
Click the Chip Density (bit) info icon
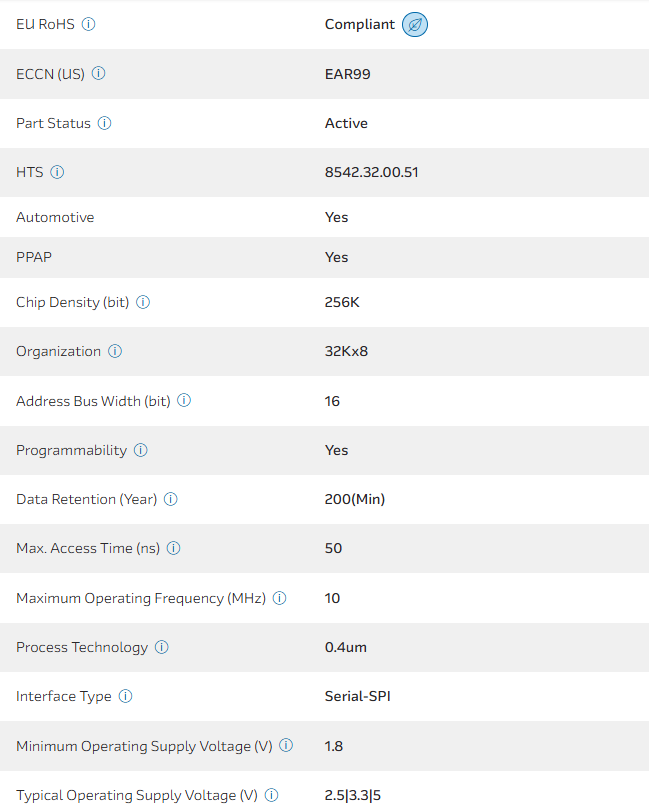coord(143,302)
